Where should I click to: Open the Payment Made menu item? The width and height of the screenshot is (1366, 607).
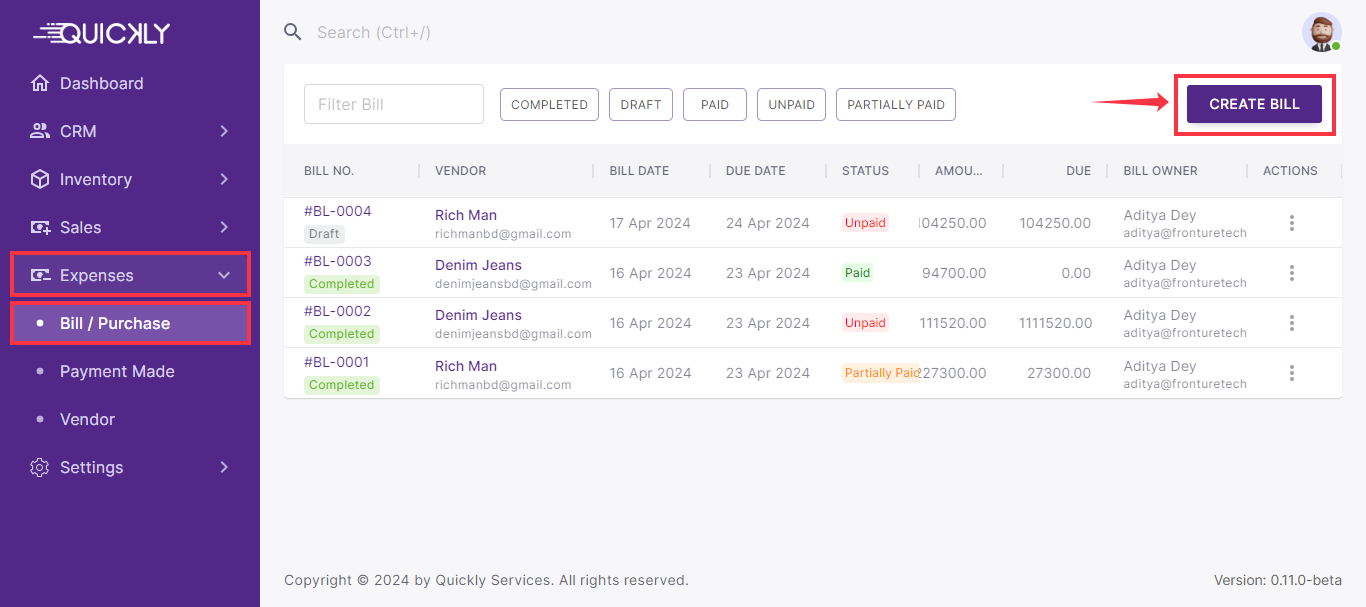coord(117,371)
